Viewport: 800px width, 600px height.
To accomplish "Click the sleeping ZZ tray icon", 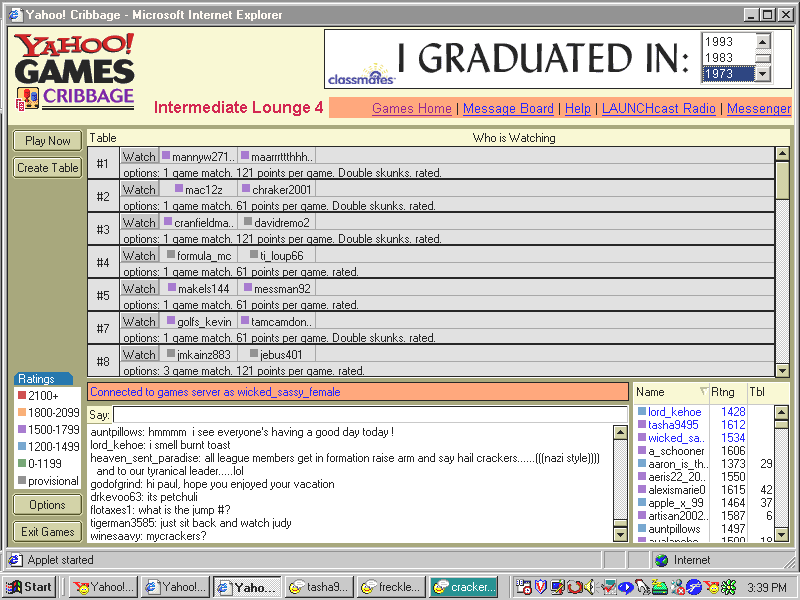I will click(660, 587).
